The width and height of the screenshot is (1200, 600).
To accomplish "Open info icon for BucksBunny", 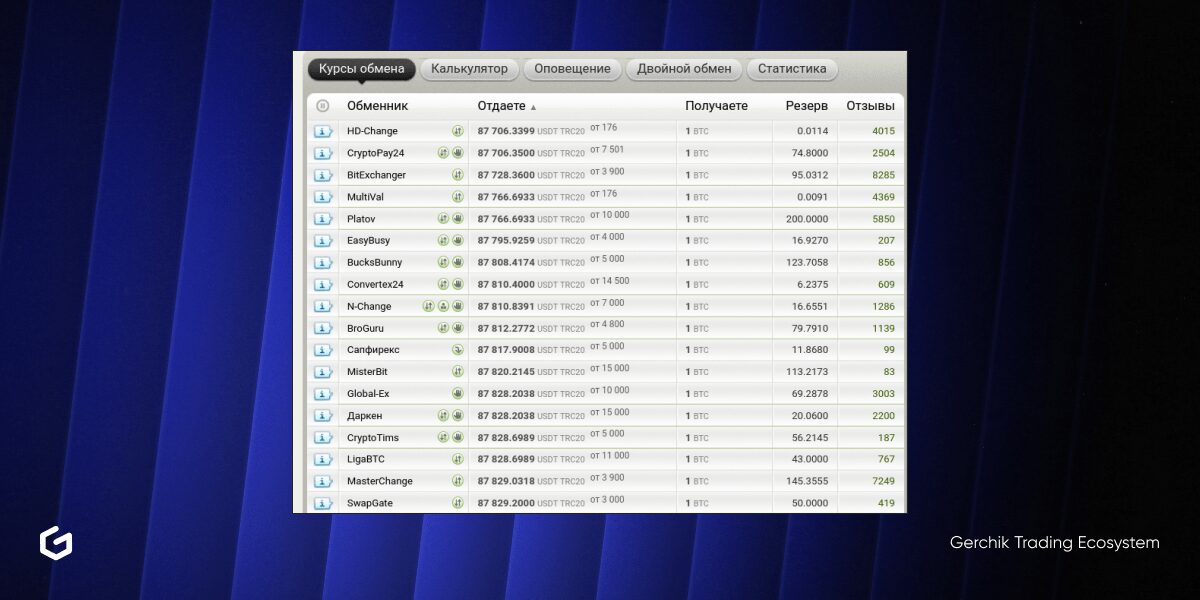I will tap(322, 263).
